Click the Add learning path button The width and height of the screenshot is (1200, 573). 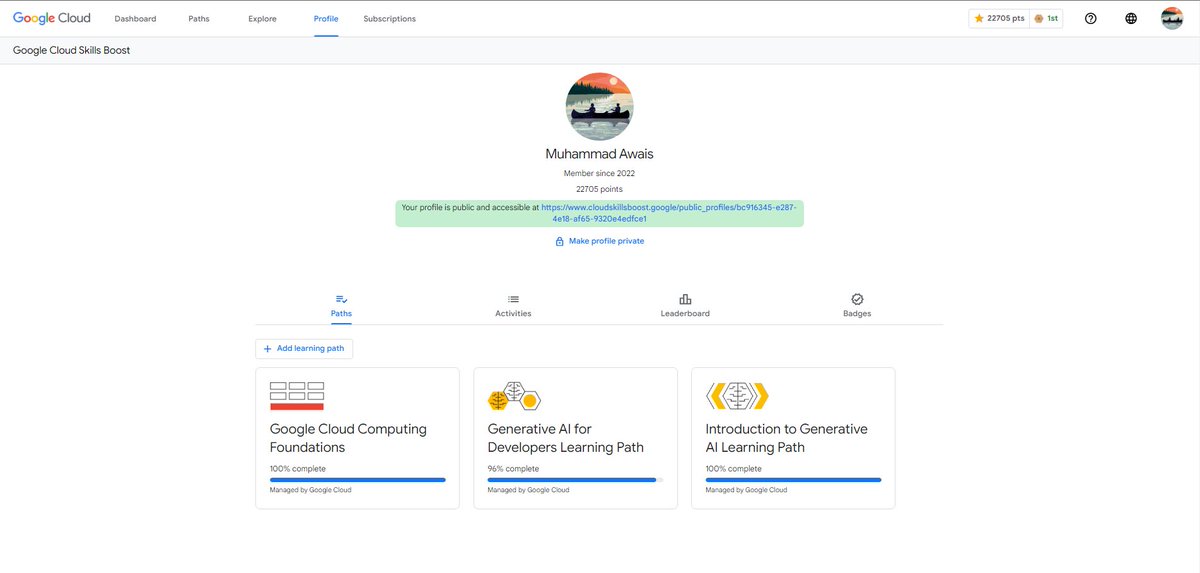[304, 348]
